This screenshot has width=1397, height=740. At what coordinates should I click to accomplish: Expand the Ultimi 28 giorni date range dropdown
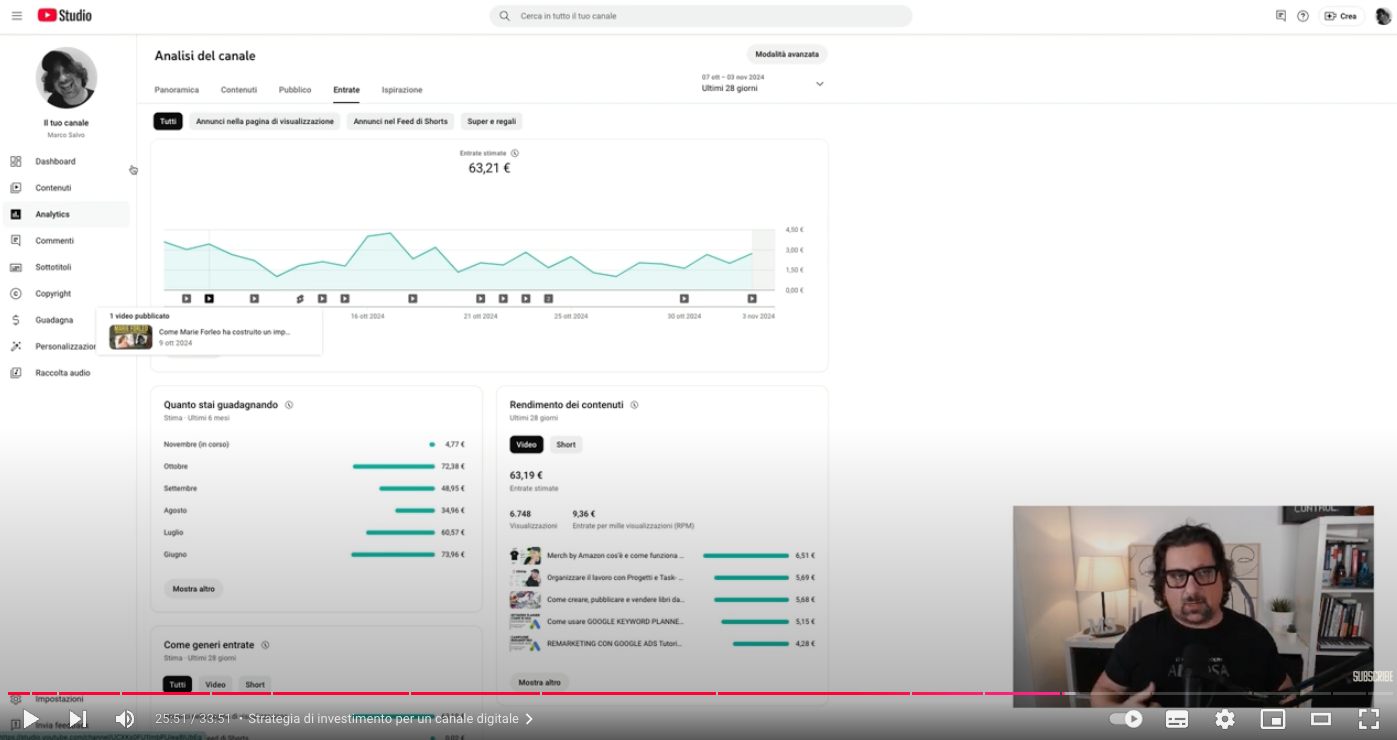pyautogui.click(x=763, y=83)
